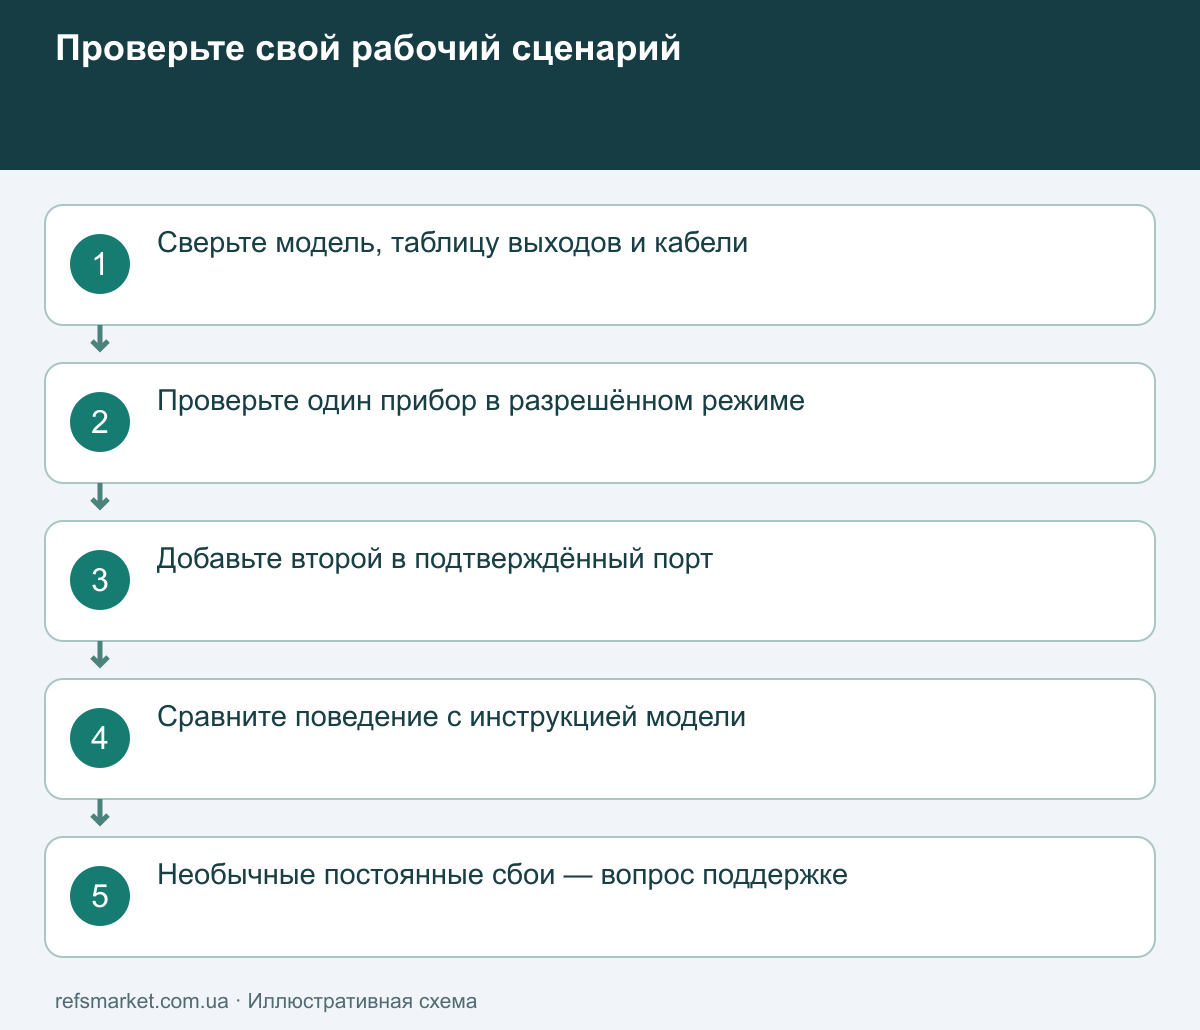Click the "Иллюстративная схема" footer label
Image resolution: width=1200 pixels, height=1030 pixels.
(x=362, y=1001)
